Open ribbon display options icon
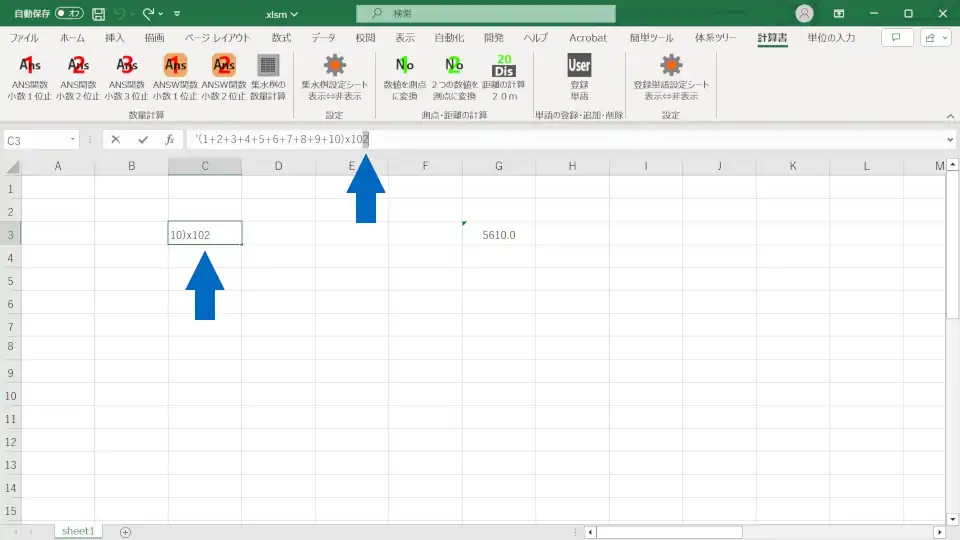 839,13
